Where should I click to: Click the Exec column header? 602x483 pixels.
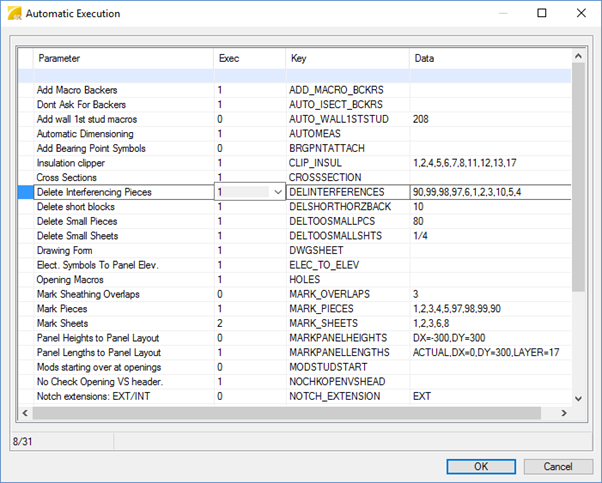248,59
